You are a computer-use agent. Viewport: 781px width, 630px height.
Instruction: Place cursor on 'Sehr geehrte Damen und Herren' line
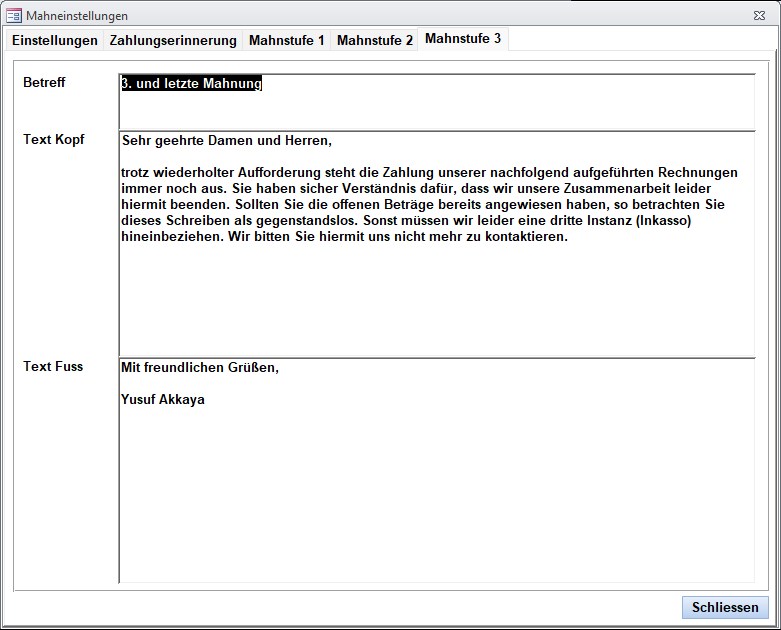pyautogui.click(x=226, y=140)
